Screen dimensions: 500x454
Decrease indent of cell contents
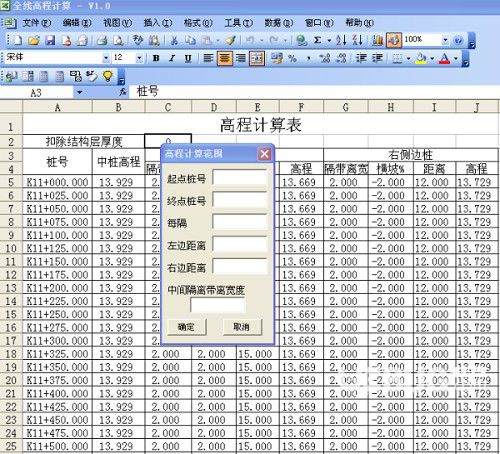coord(361,59)
